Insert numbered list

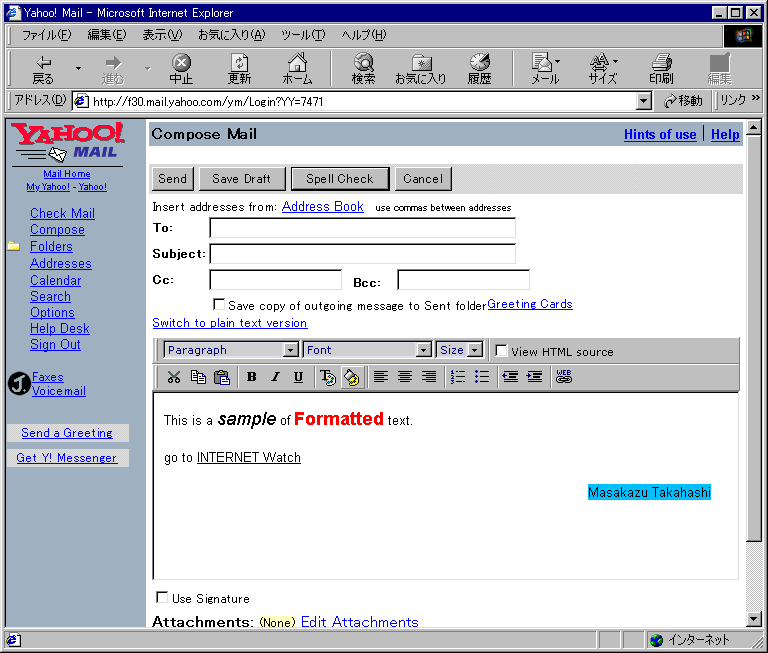coord(457,376)
